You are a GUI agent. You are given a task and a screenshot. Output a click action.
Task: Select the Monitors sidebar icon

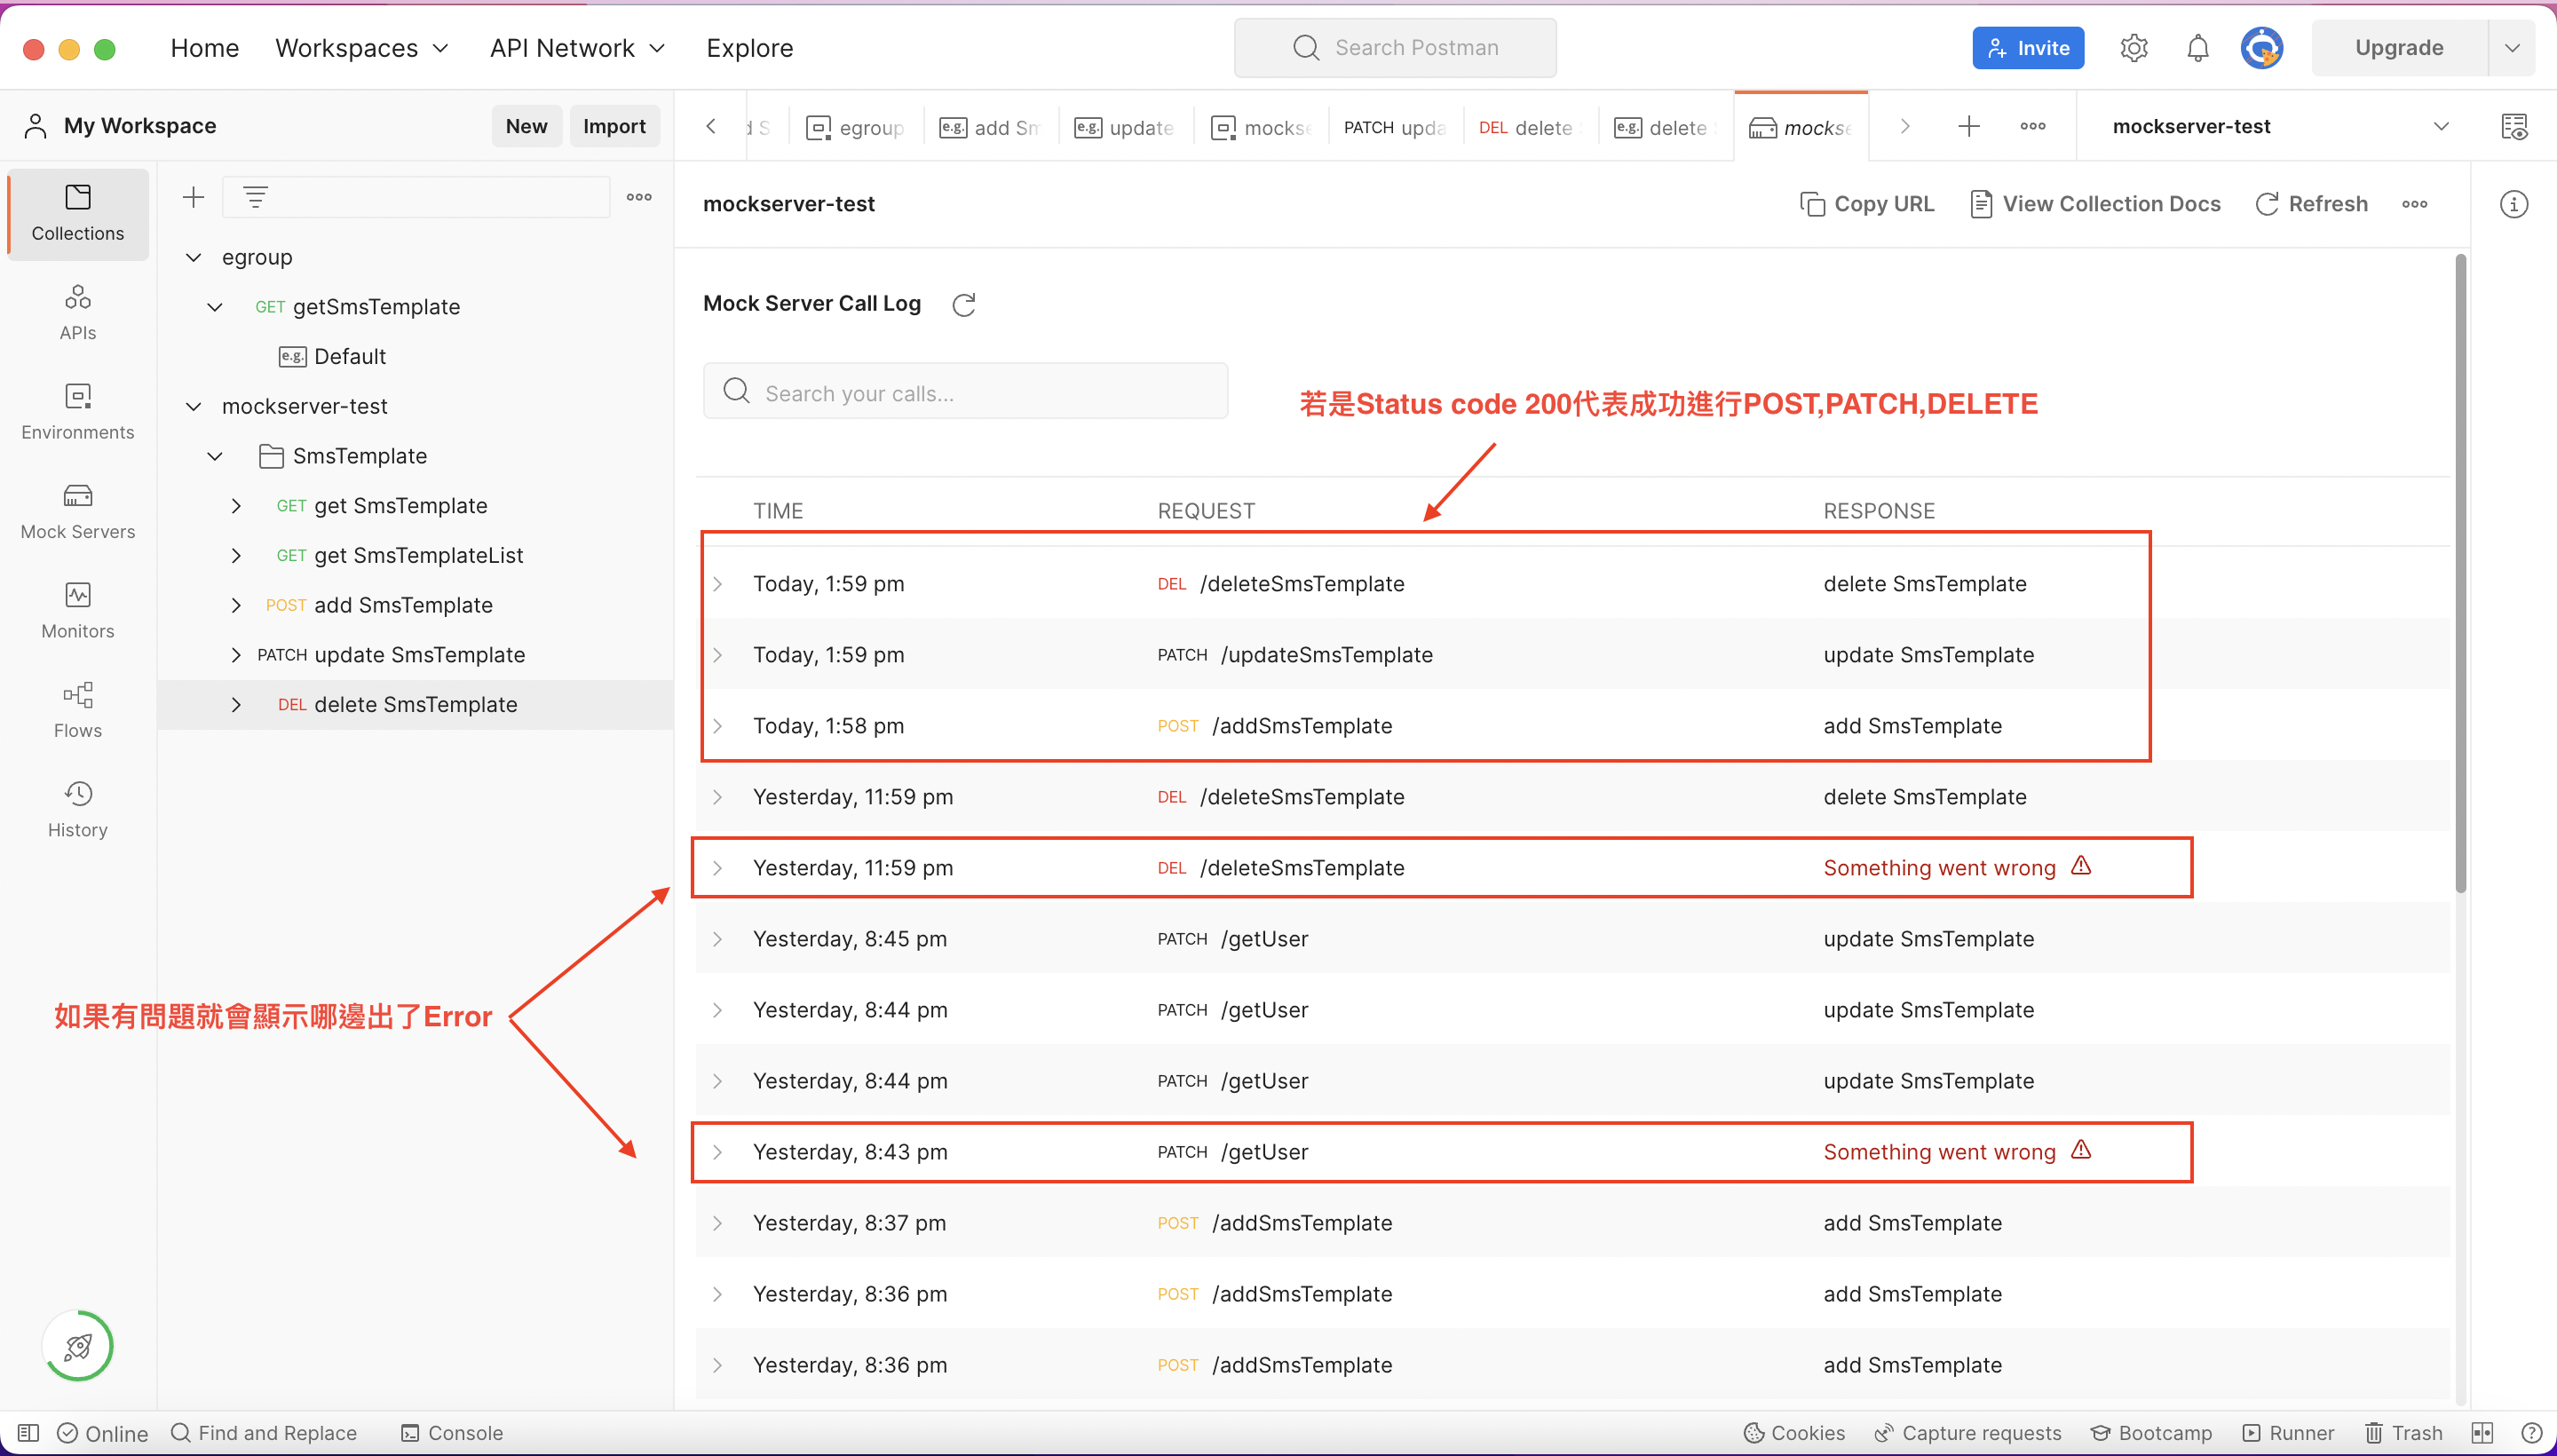point(77,608)
